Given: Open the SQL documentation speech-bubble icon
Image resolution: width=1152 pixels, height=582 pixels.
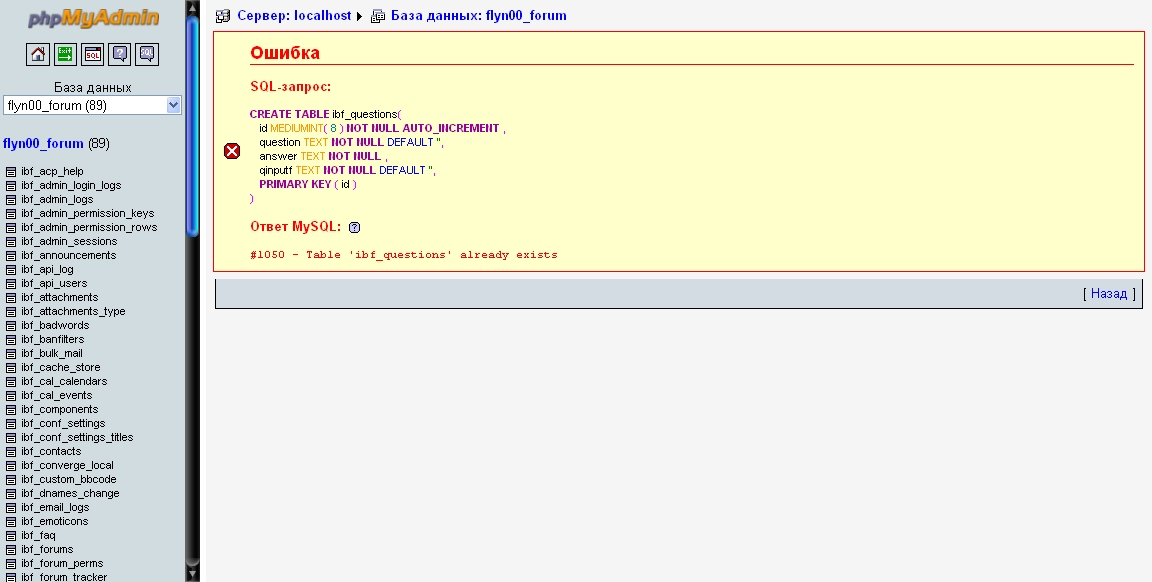Looking at the screenshot, I should click(x=147, y=54).
